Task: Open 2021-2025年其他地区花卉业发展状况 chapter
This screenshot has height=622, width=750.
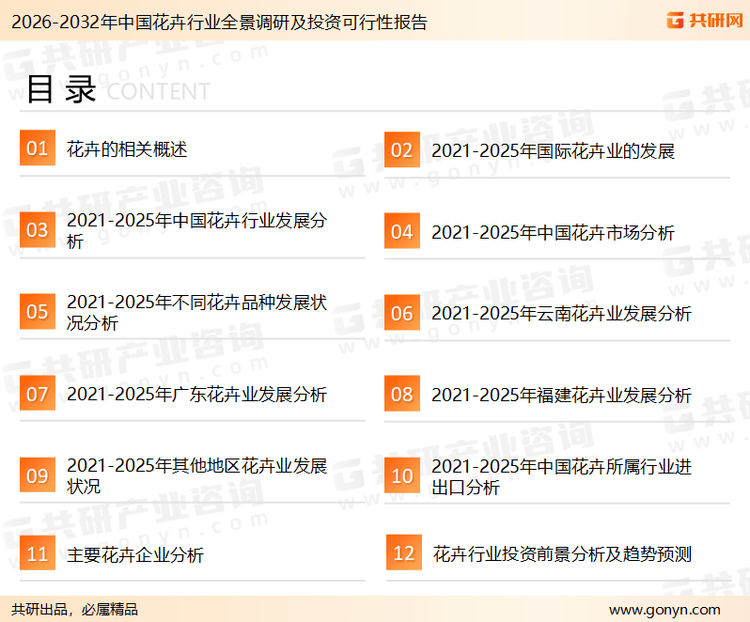Action: [196, 476]
